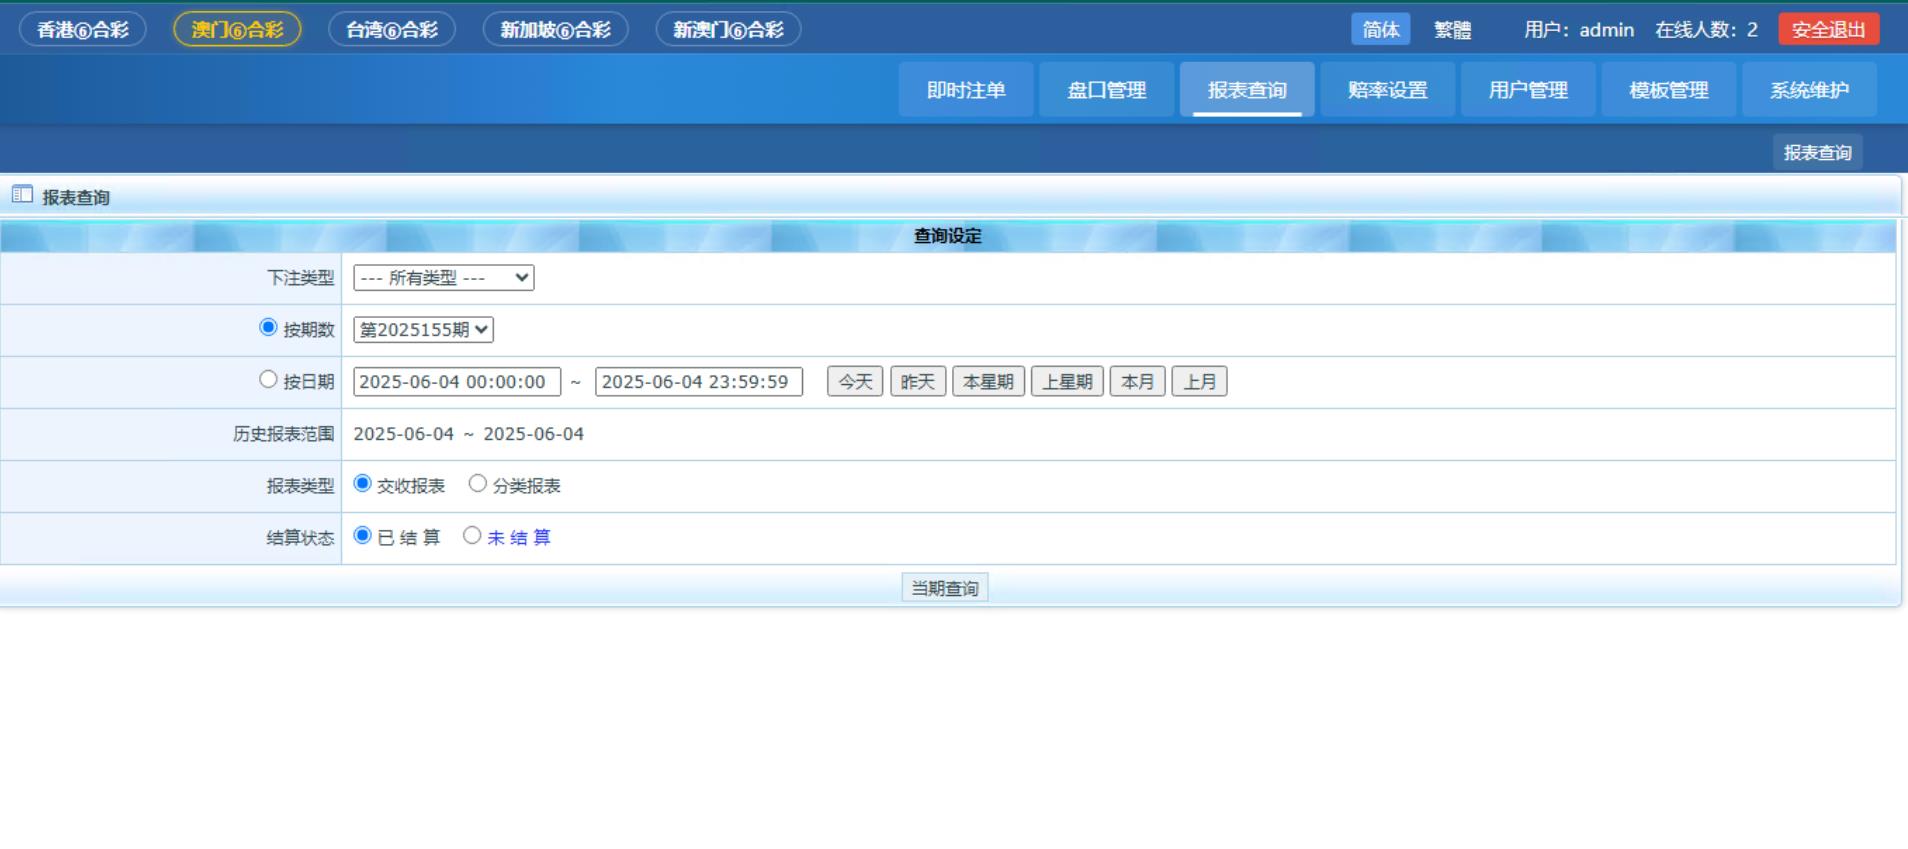1908x849 pixels.
Task: Click the 上星期 quick date button
Action: tap(1067, 382)
